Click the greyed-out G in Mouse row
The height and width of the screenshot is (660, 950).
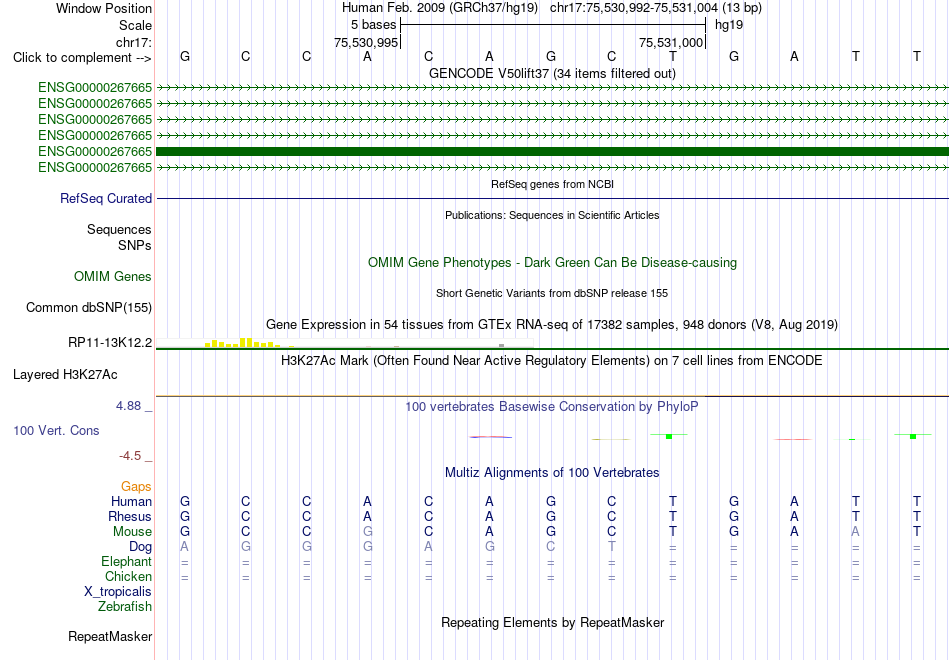pyautogui.click(x=367, y=532)
